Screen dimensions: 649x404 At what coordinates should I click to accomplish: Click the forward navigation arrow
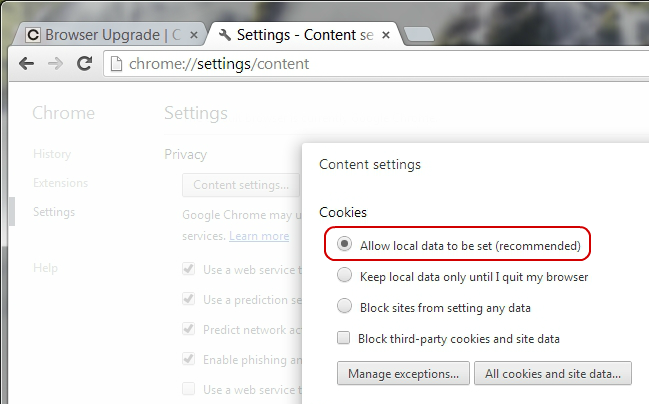pos(55,63)
